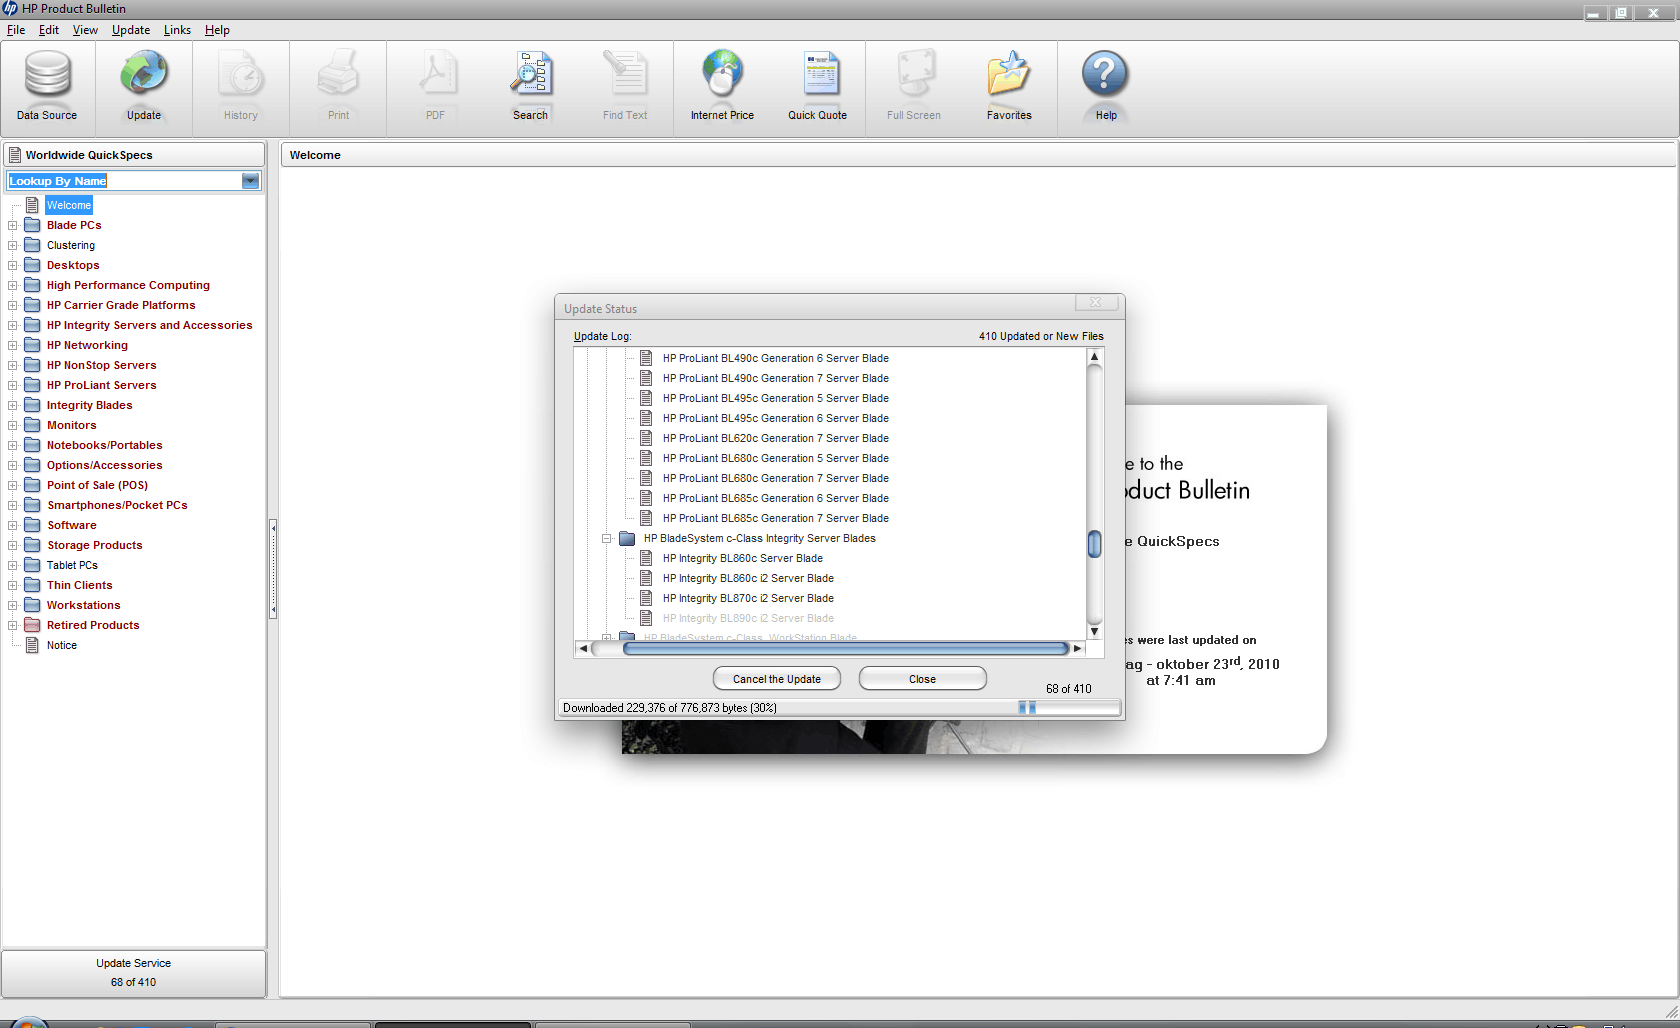Viewport: 1680px width, 1028px height.
Task: Select Integrity Blades tree item
Action: point(89,405)
